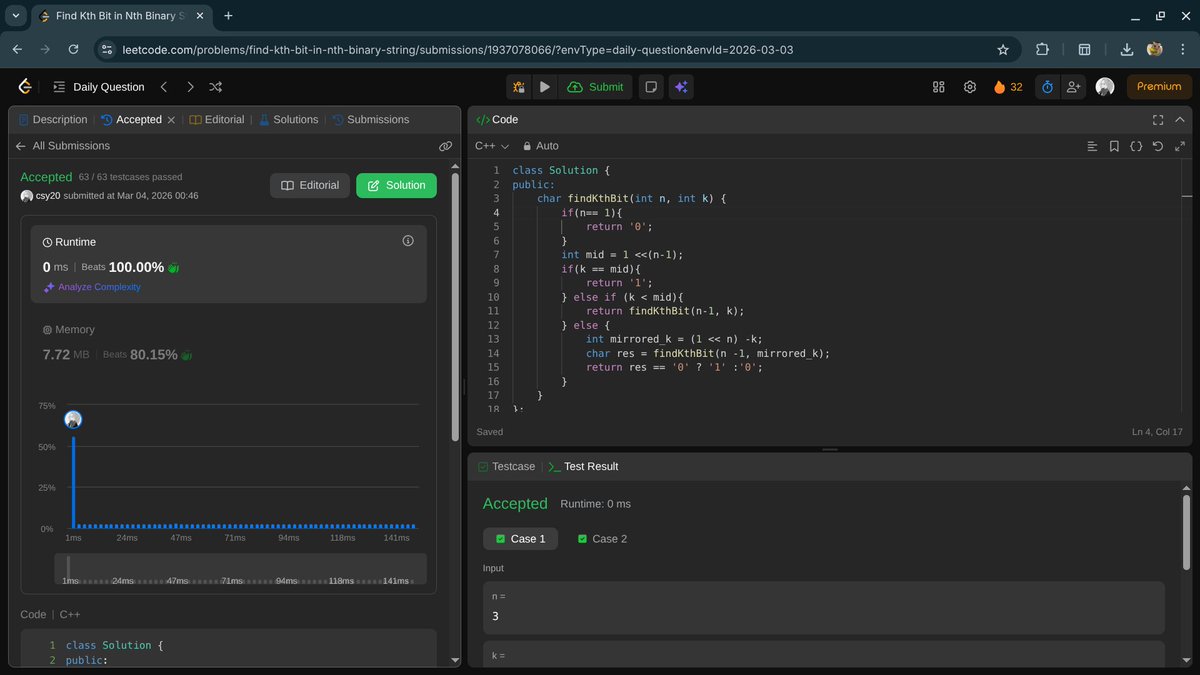
Task: Click the Ln 4, Col 17 status
Action: [1157, 432]
